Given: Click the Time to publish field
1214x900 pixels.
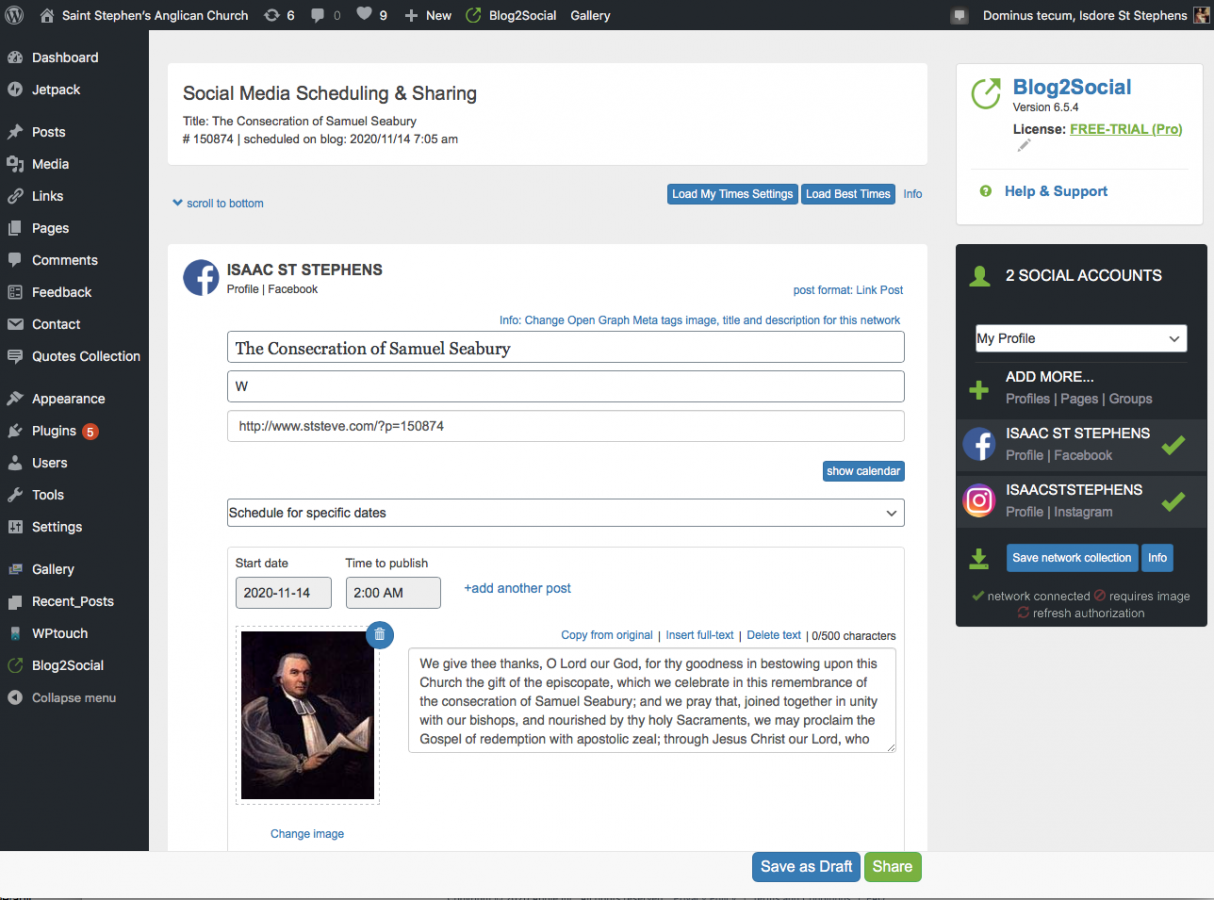Looking at the screenshot, I should tap(393, 592).
